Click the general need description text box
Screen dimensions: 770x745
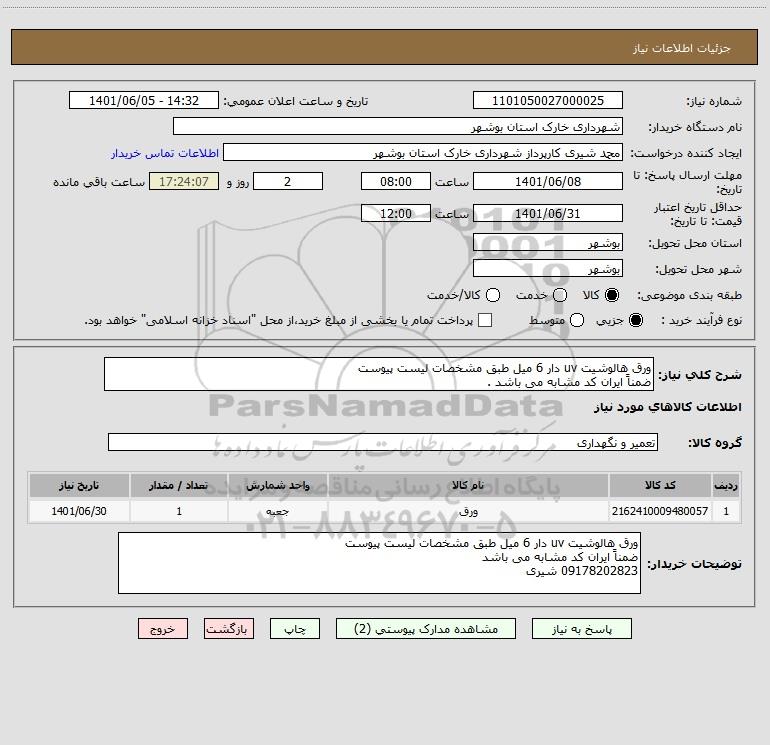pyautogui.click(x=379, y=374)
